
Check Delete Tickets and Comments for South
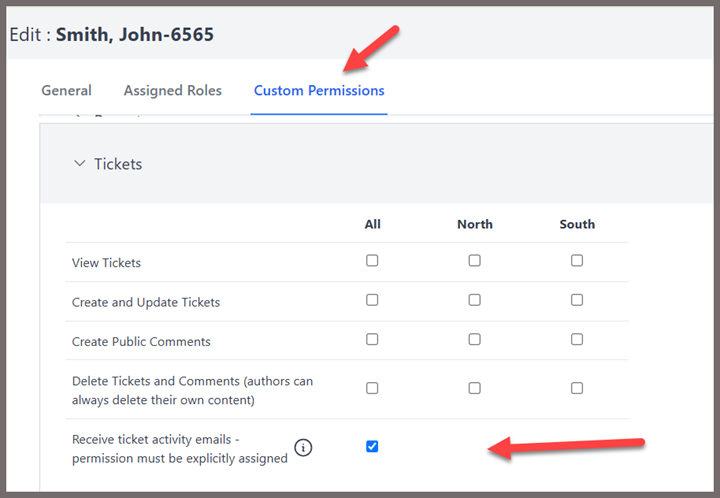(x=577, y=388)
